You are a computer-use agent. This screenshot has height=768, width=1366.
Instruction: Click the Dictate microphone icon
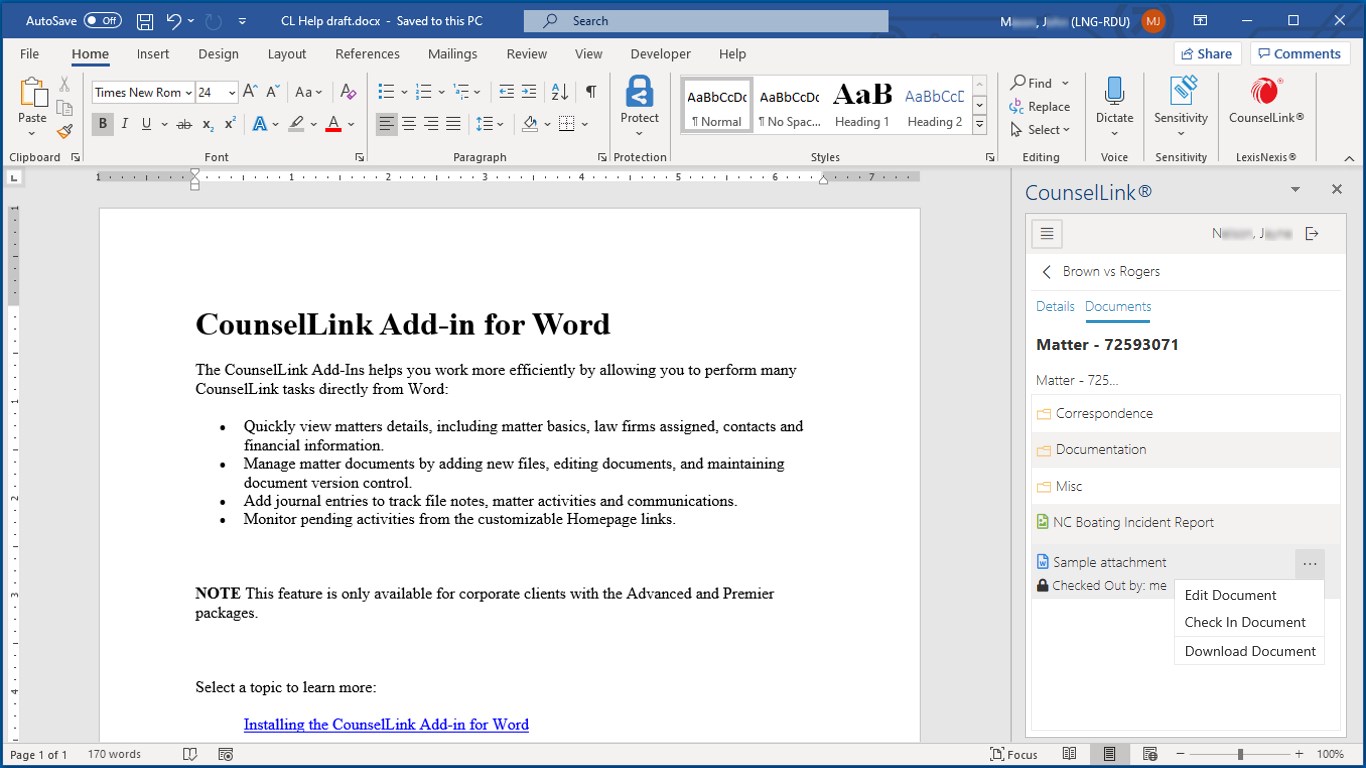click(1114, 92)
